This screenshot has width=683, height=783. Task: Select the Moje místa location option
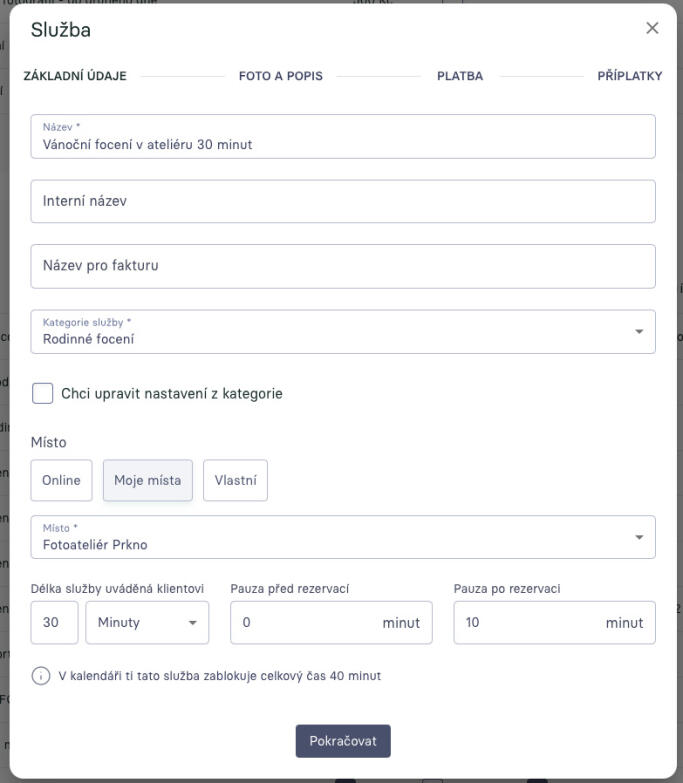148,480
